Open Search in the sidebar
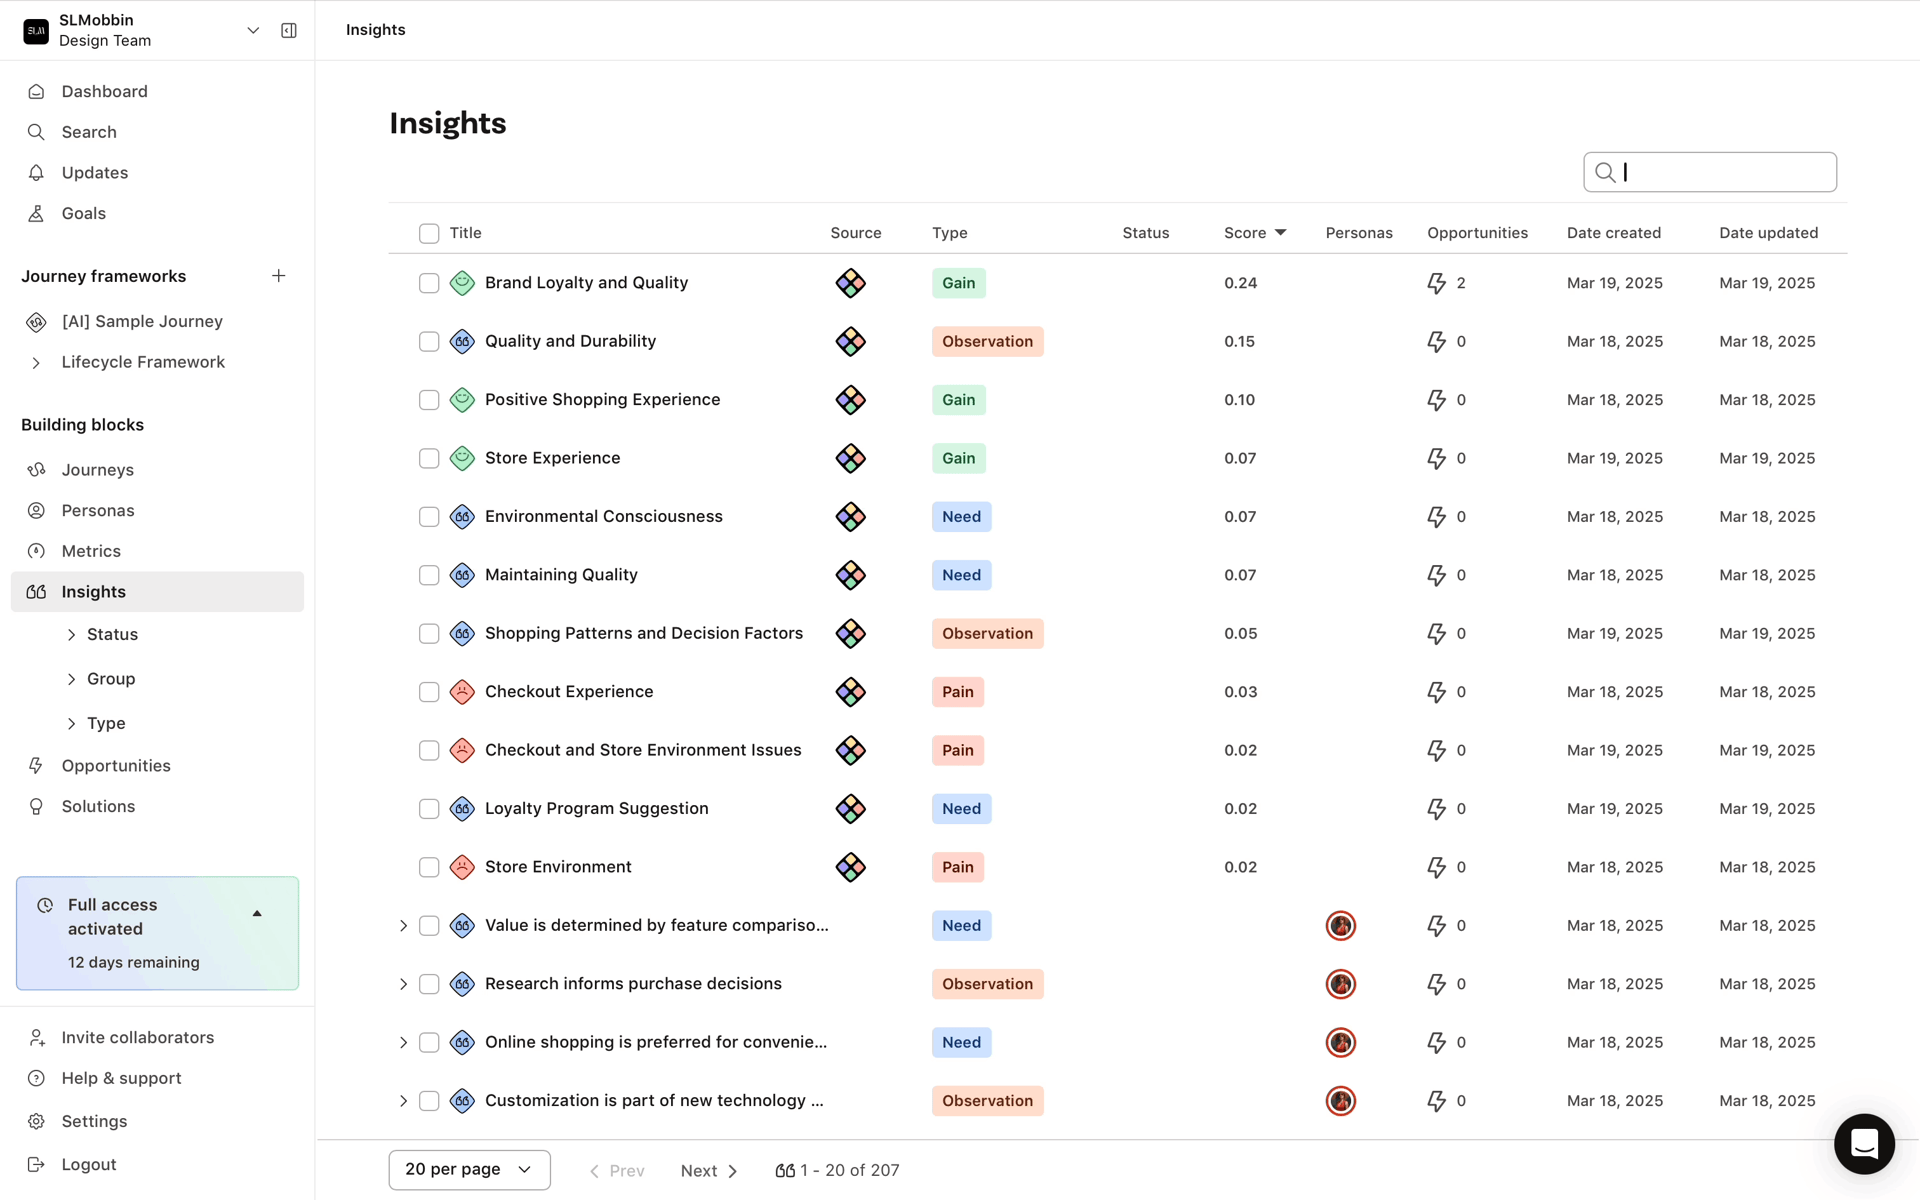 click(x=89, y=132)
